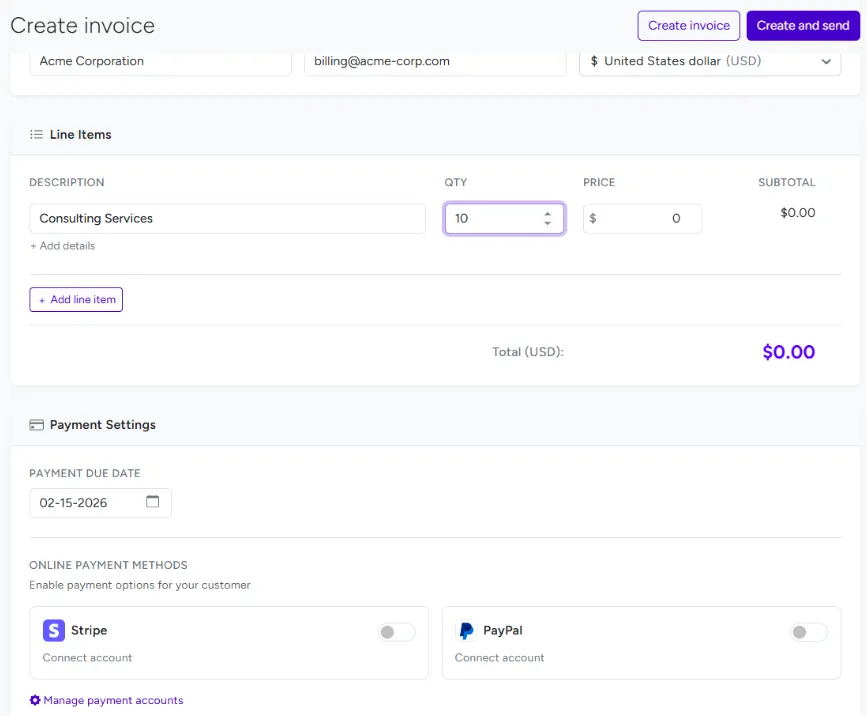Click the PayPal logo icon
The width and height of the screenshot is (867, 716).
(x=466, y=630)
